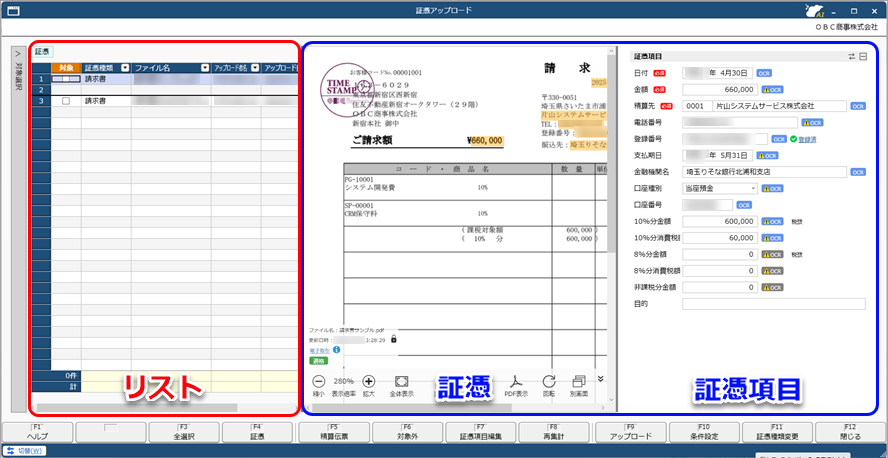Image resolution: width=888 pixels, height=458 pixels.
Task: Open the 証憑種類 column filter dropdown
Action: (125, 68)
